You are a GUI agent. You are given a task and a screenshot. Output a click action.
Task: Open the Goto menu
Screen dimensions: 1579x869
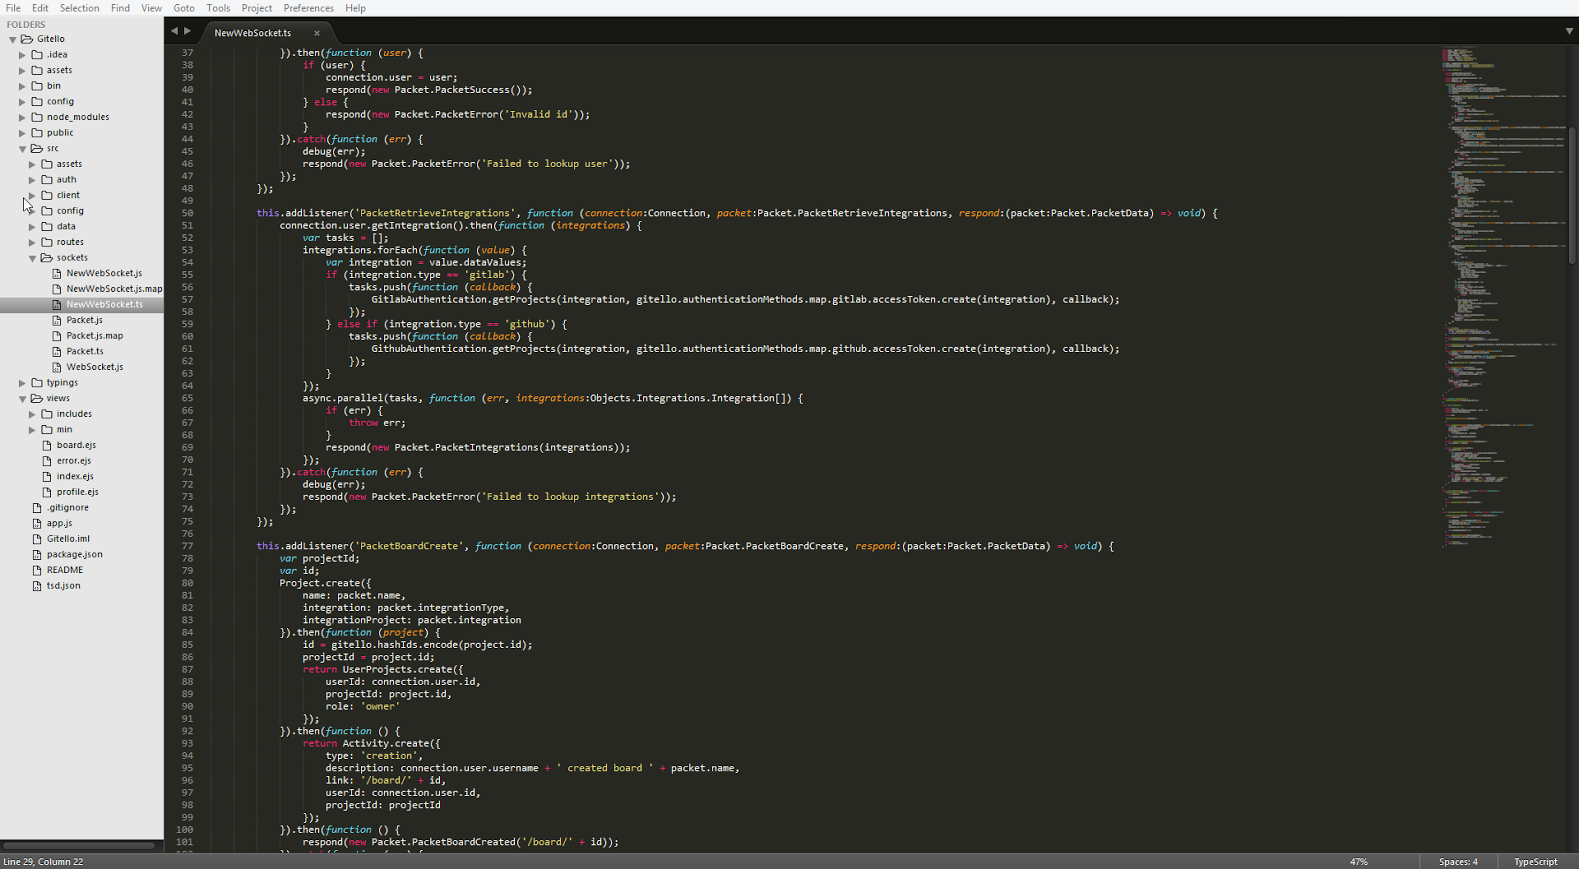point(184,8)
